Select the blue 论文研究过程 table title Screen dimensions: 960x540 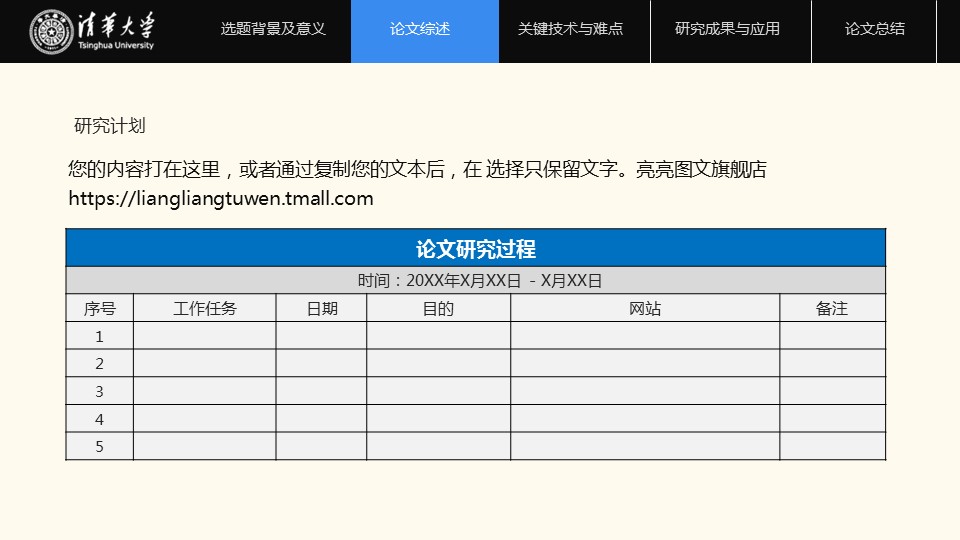[476, 249]
